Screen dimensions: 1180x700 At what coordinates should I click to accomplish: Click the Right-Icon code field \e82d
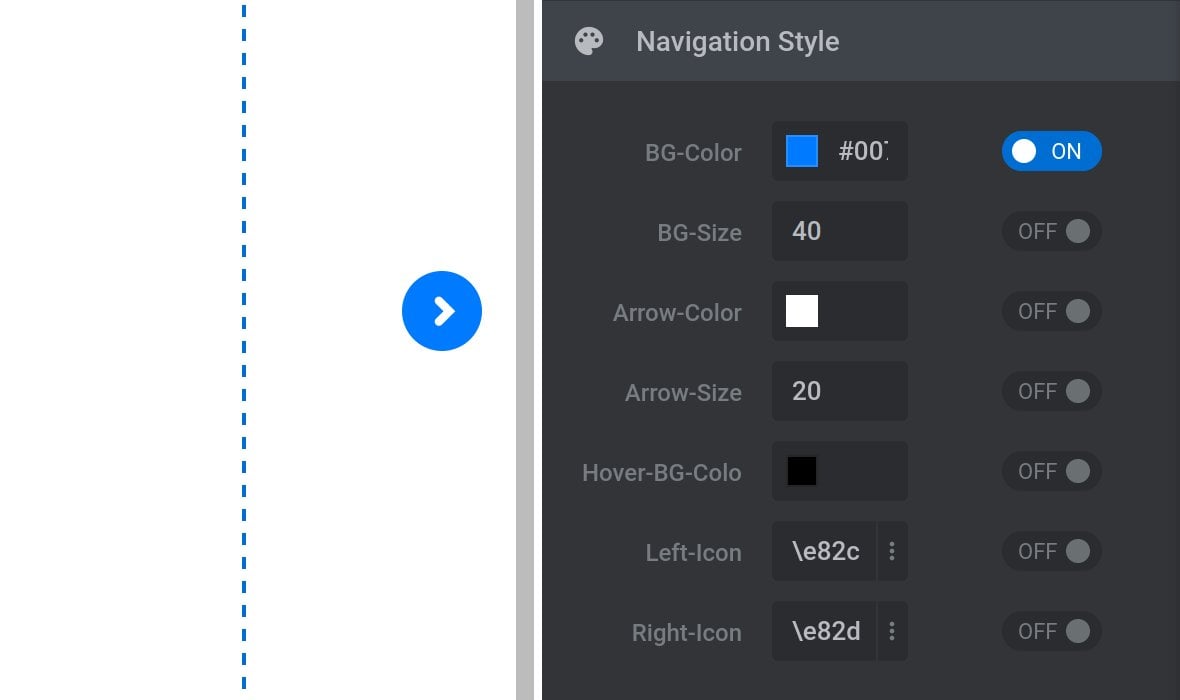click(825, 631)
